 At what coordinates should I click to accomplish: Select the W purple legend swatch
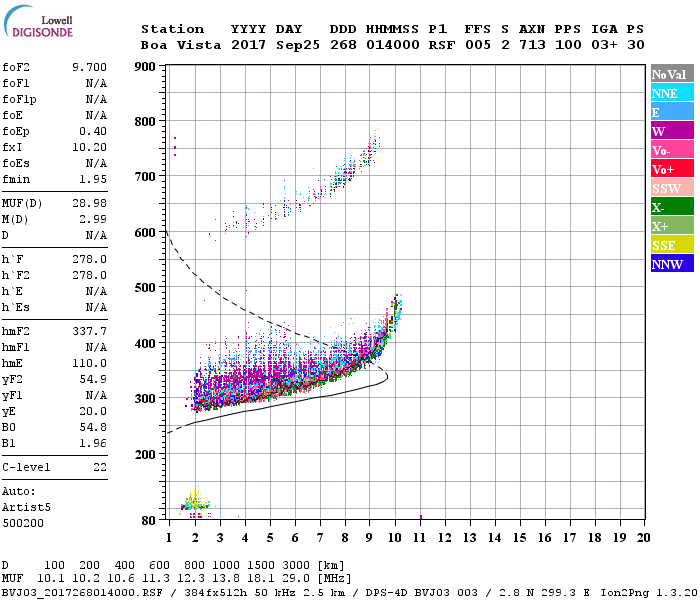(672, 131)
